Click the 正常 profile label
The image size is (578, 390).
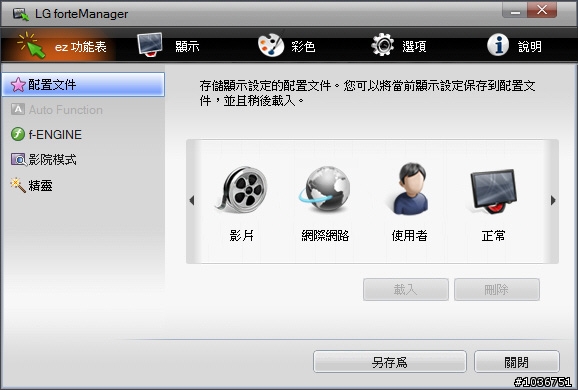(493, 235)
